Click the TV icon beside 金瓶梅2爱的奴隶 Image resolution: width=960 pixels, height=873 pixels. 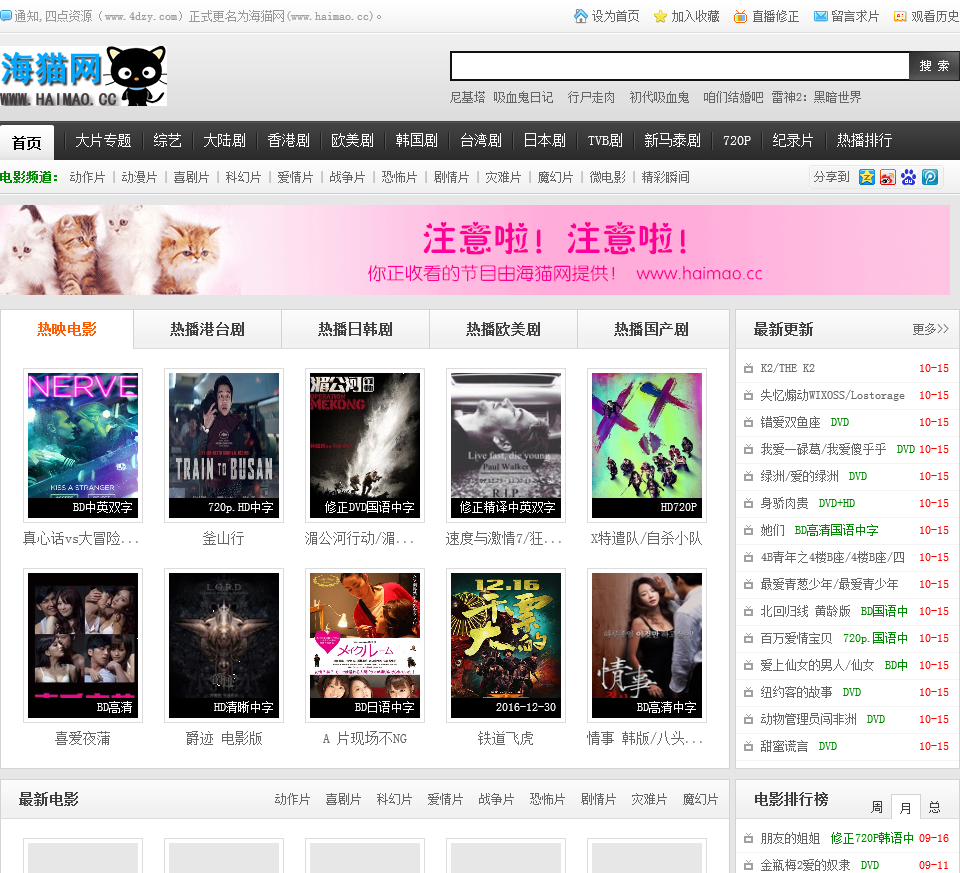(748, 865)
